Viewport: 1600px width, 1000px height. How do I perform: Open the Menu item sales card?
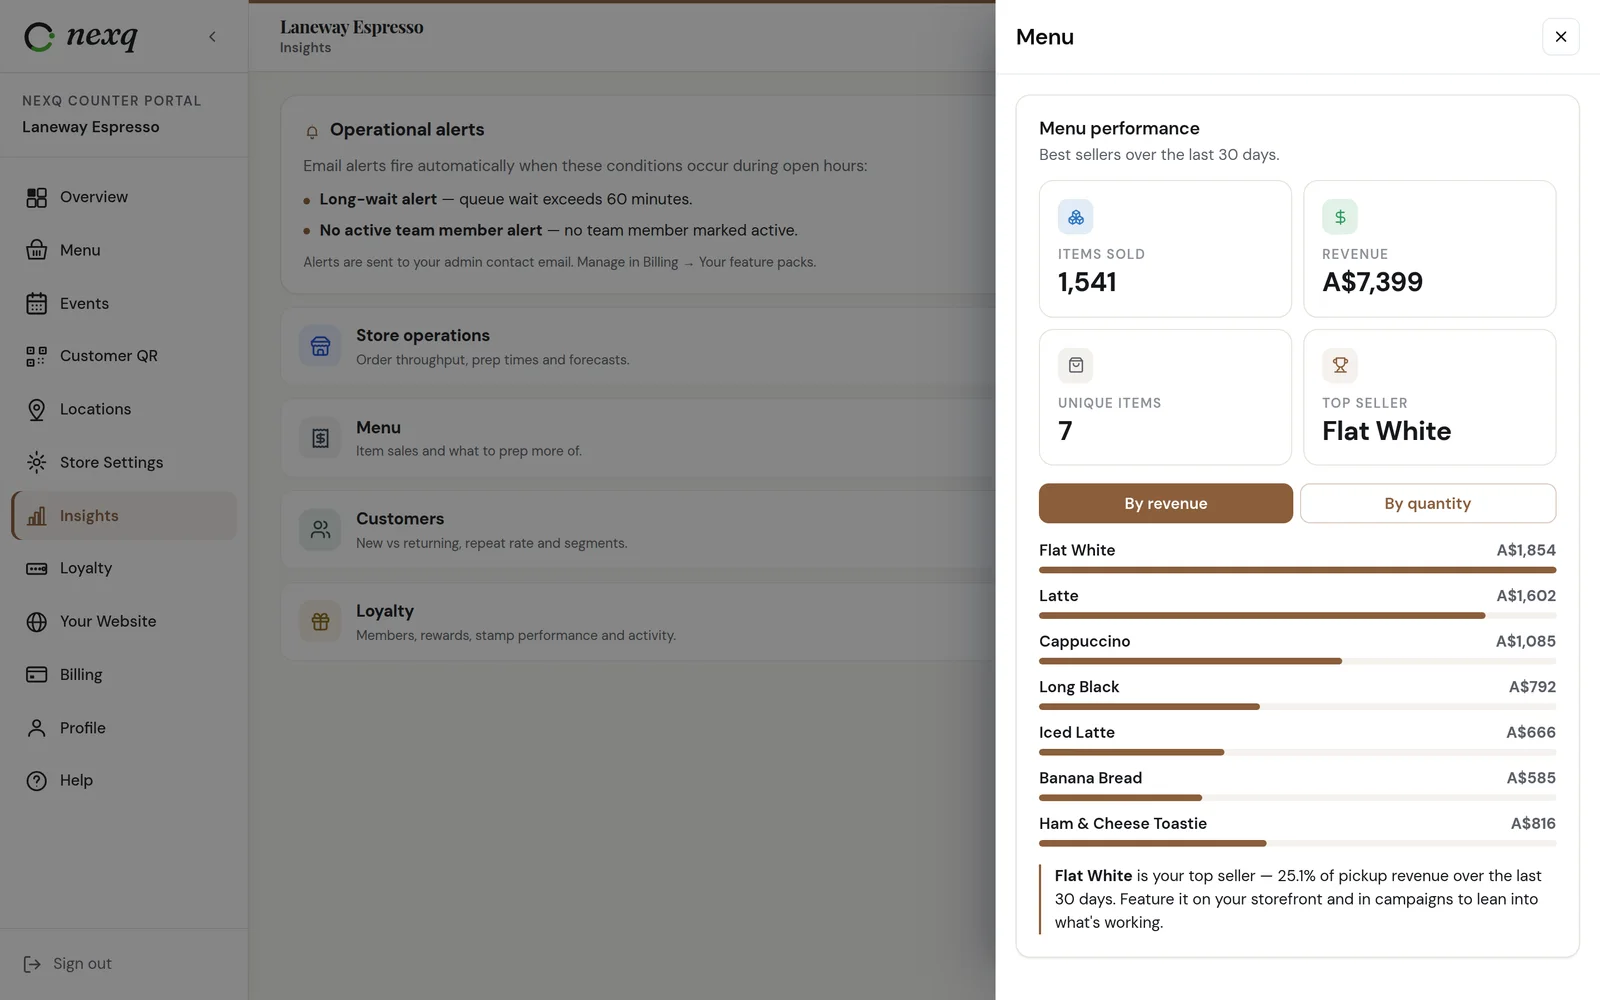[x=638, y=438]
